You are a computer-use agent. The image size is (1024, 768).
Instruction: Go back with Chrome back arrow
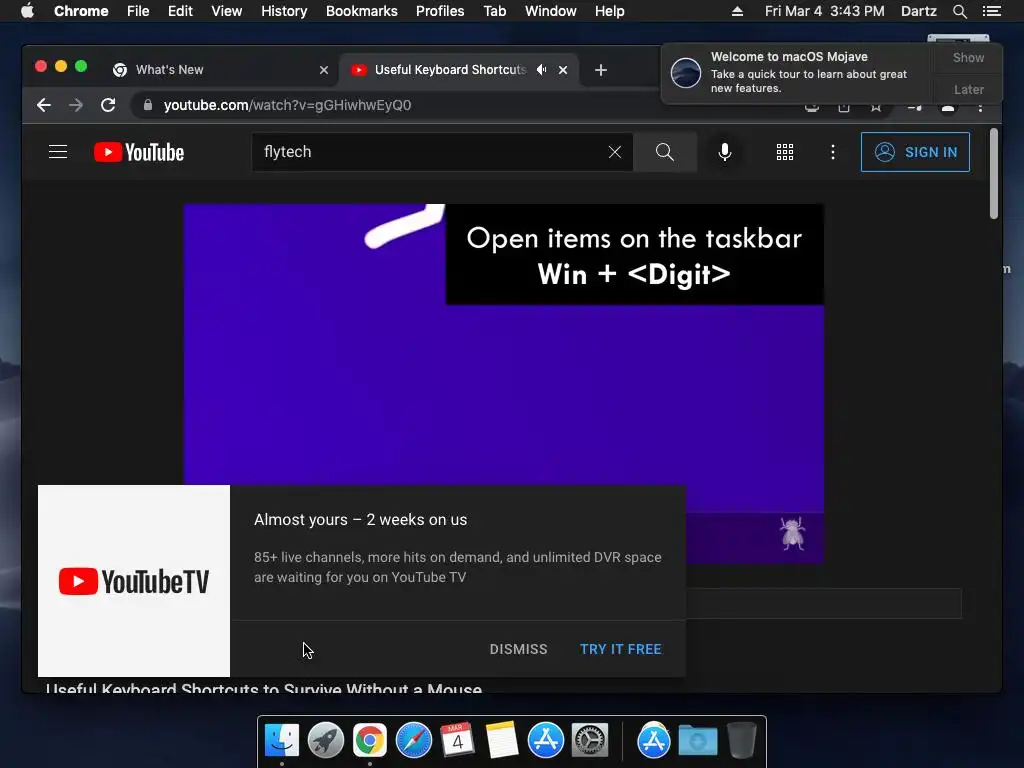(x=44, y=105)
